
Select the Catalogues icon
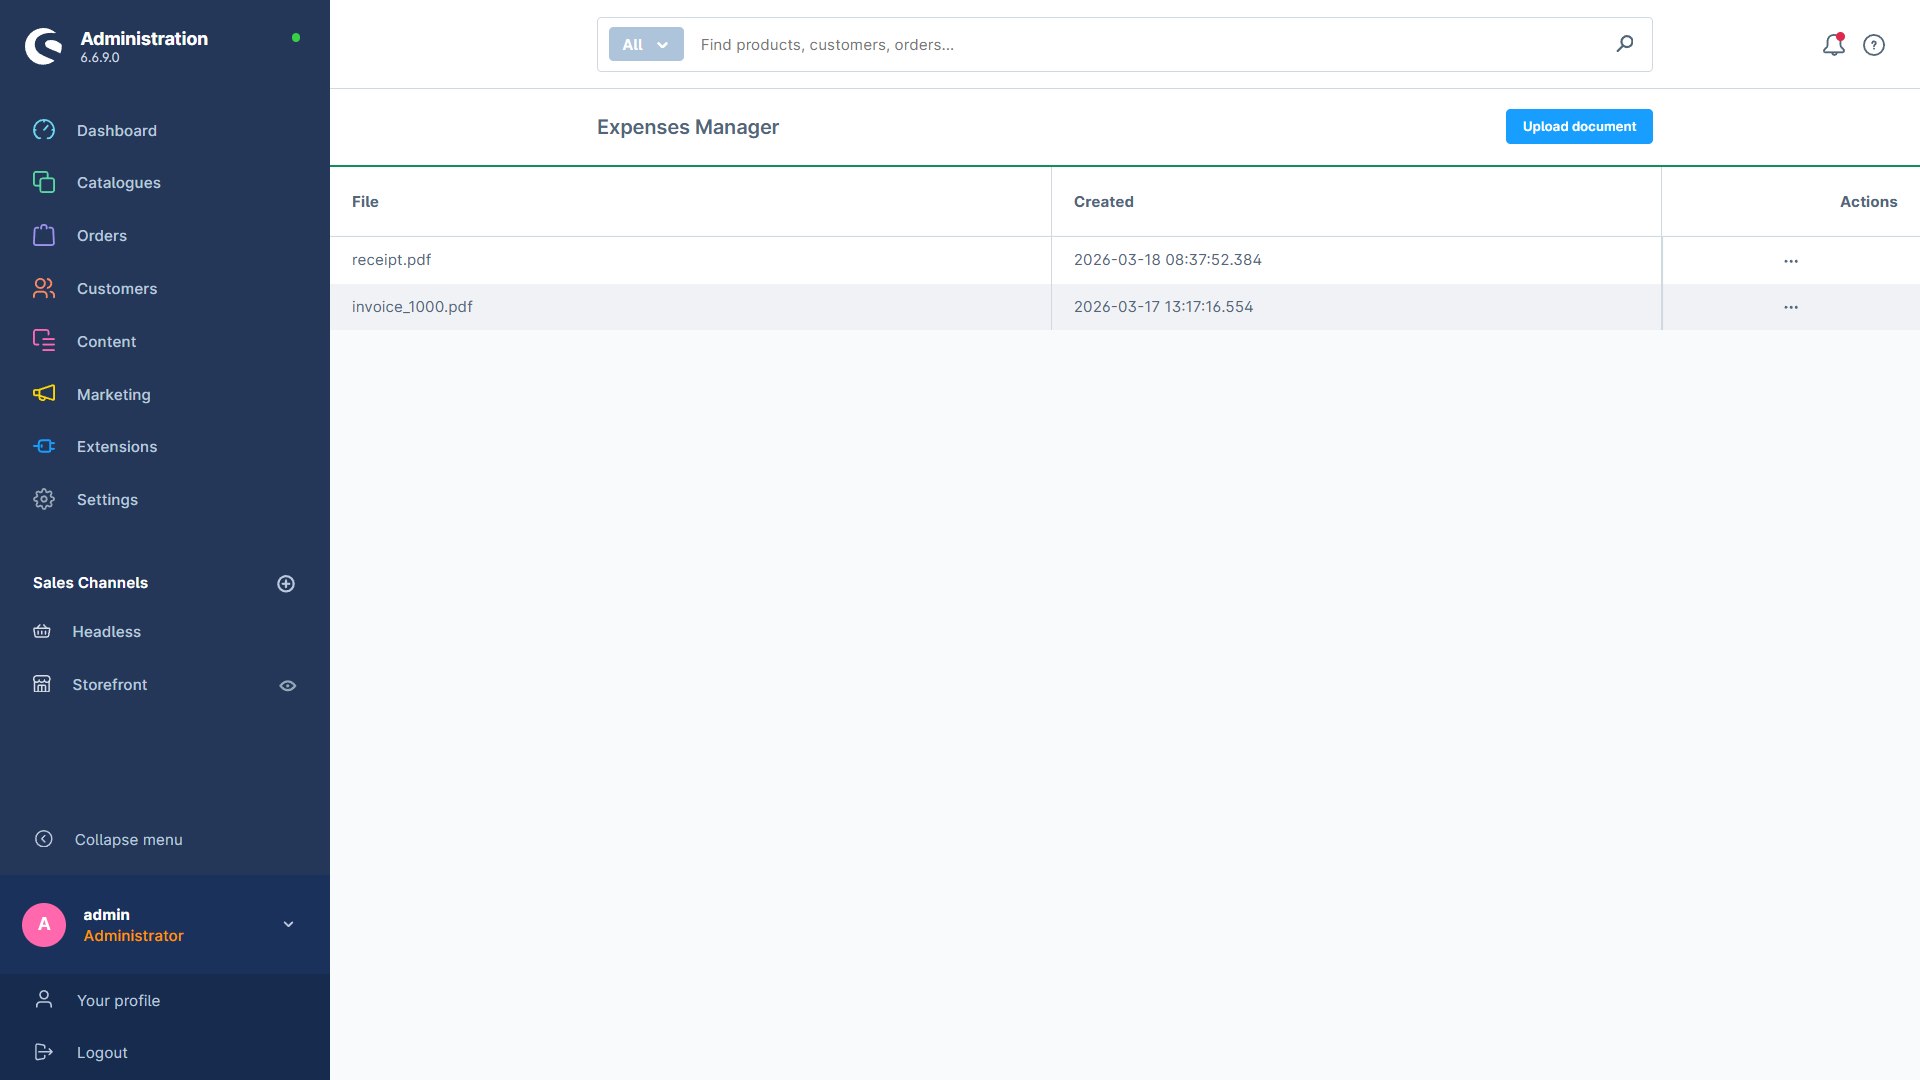pyautogui.click(x=44, y=182)
